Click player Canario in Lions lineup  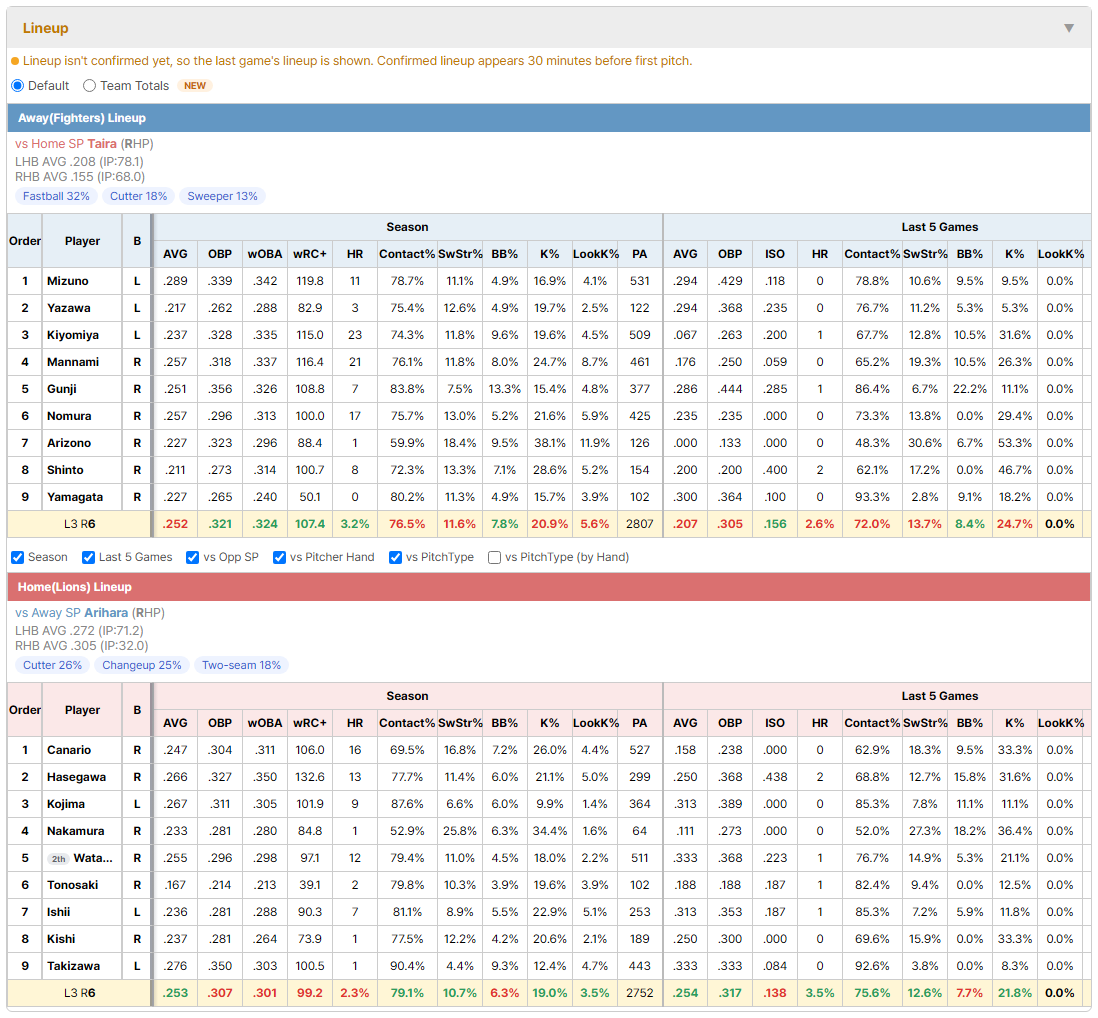69,750
